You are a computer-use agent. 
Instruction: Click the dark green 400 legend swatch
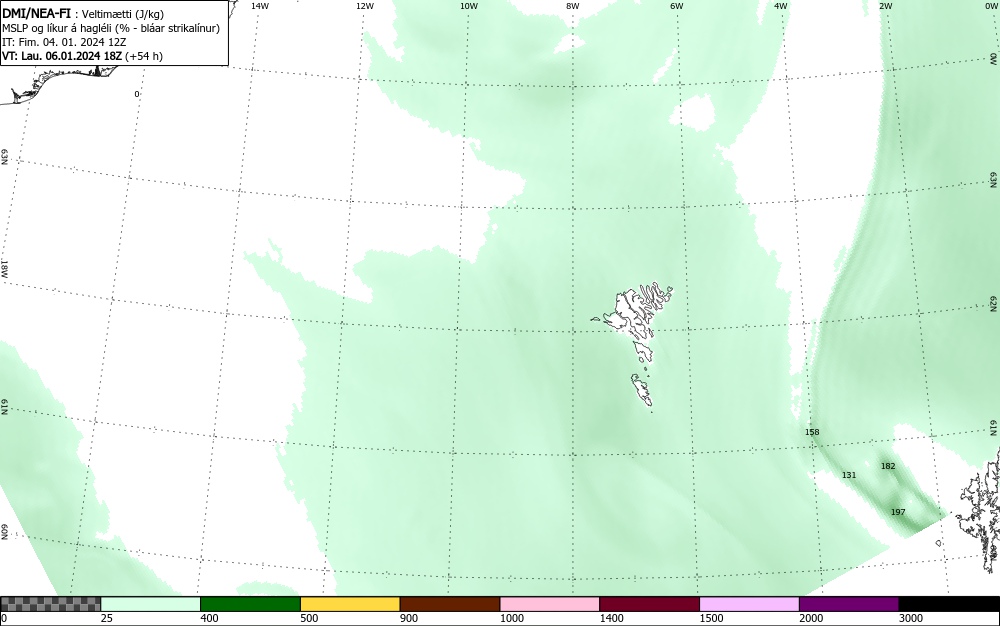(250, 604)
